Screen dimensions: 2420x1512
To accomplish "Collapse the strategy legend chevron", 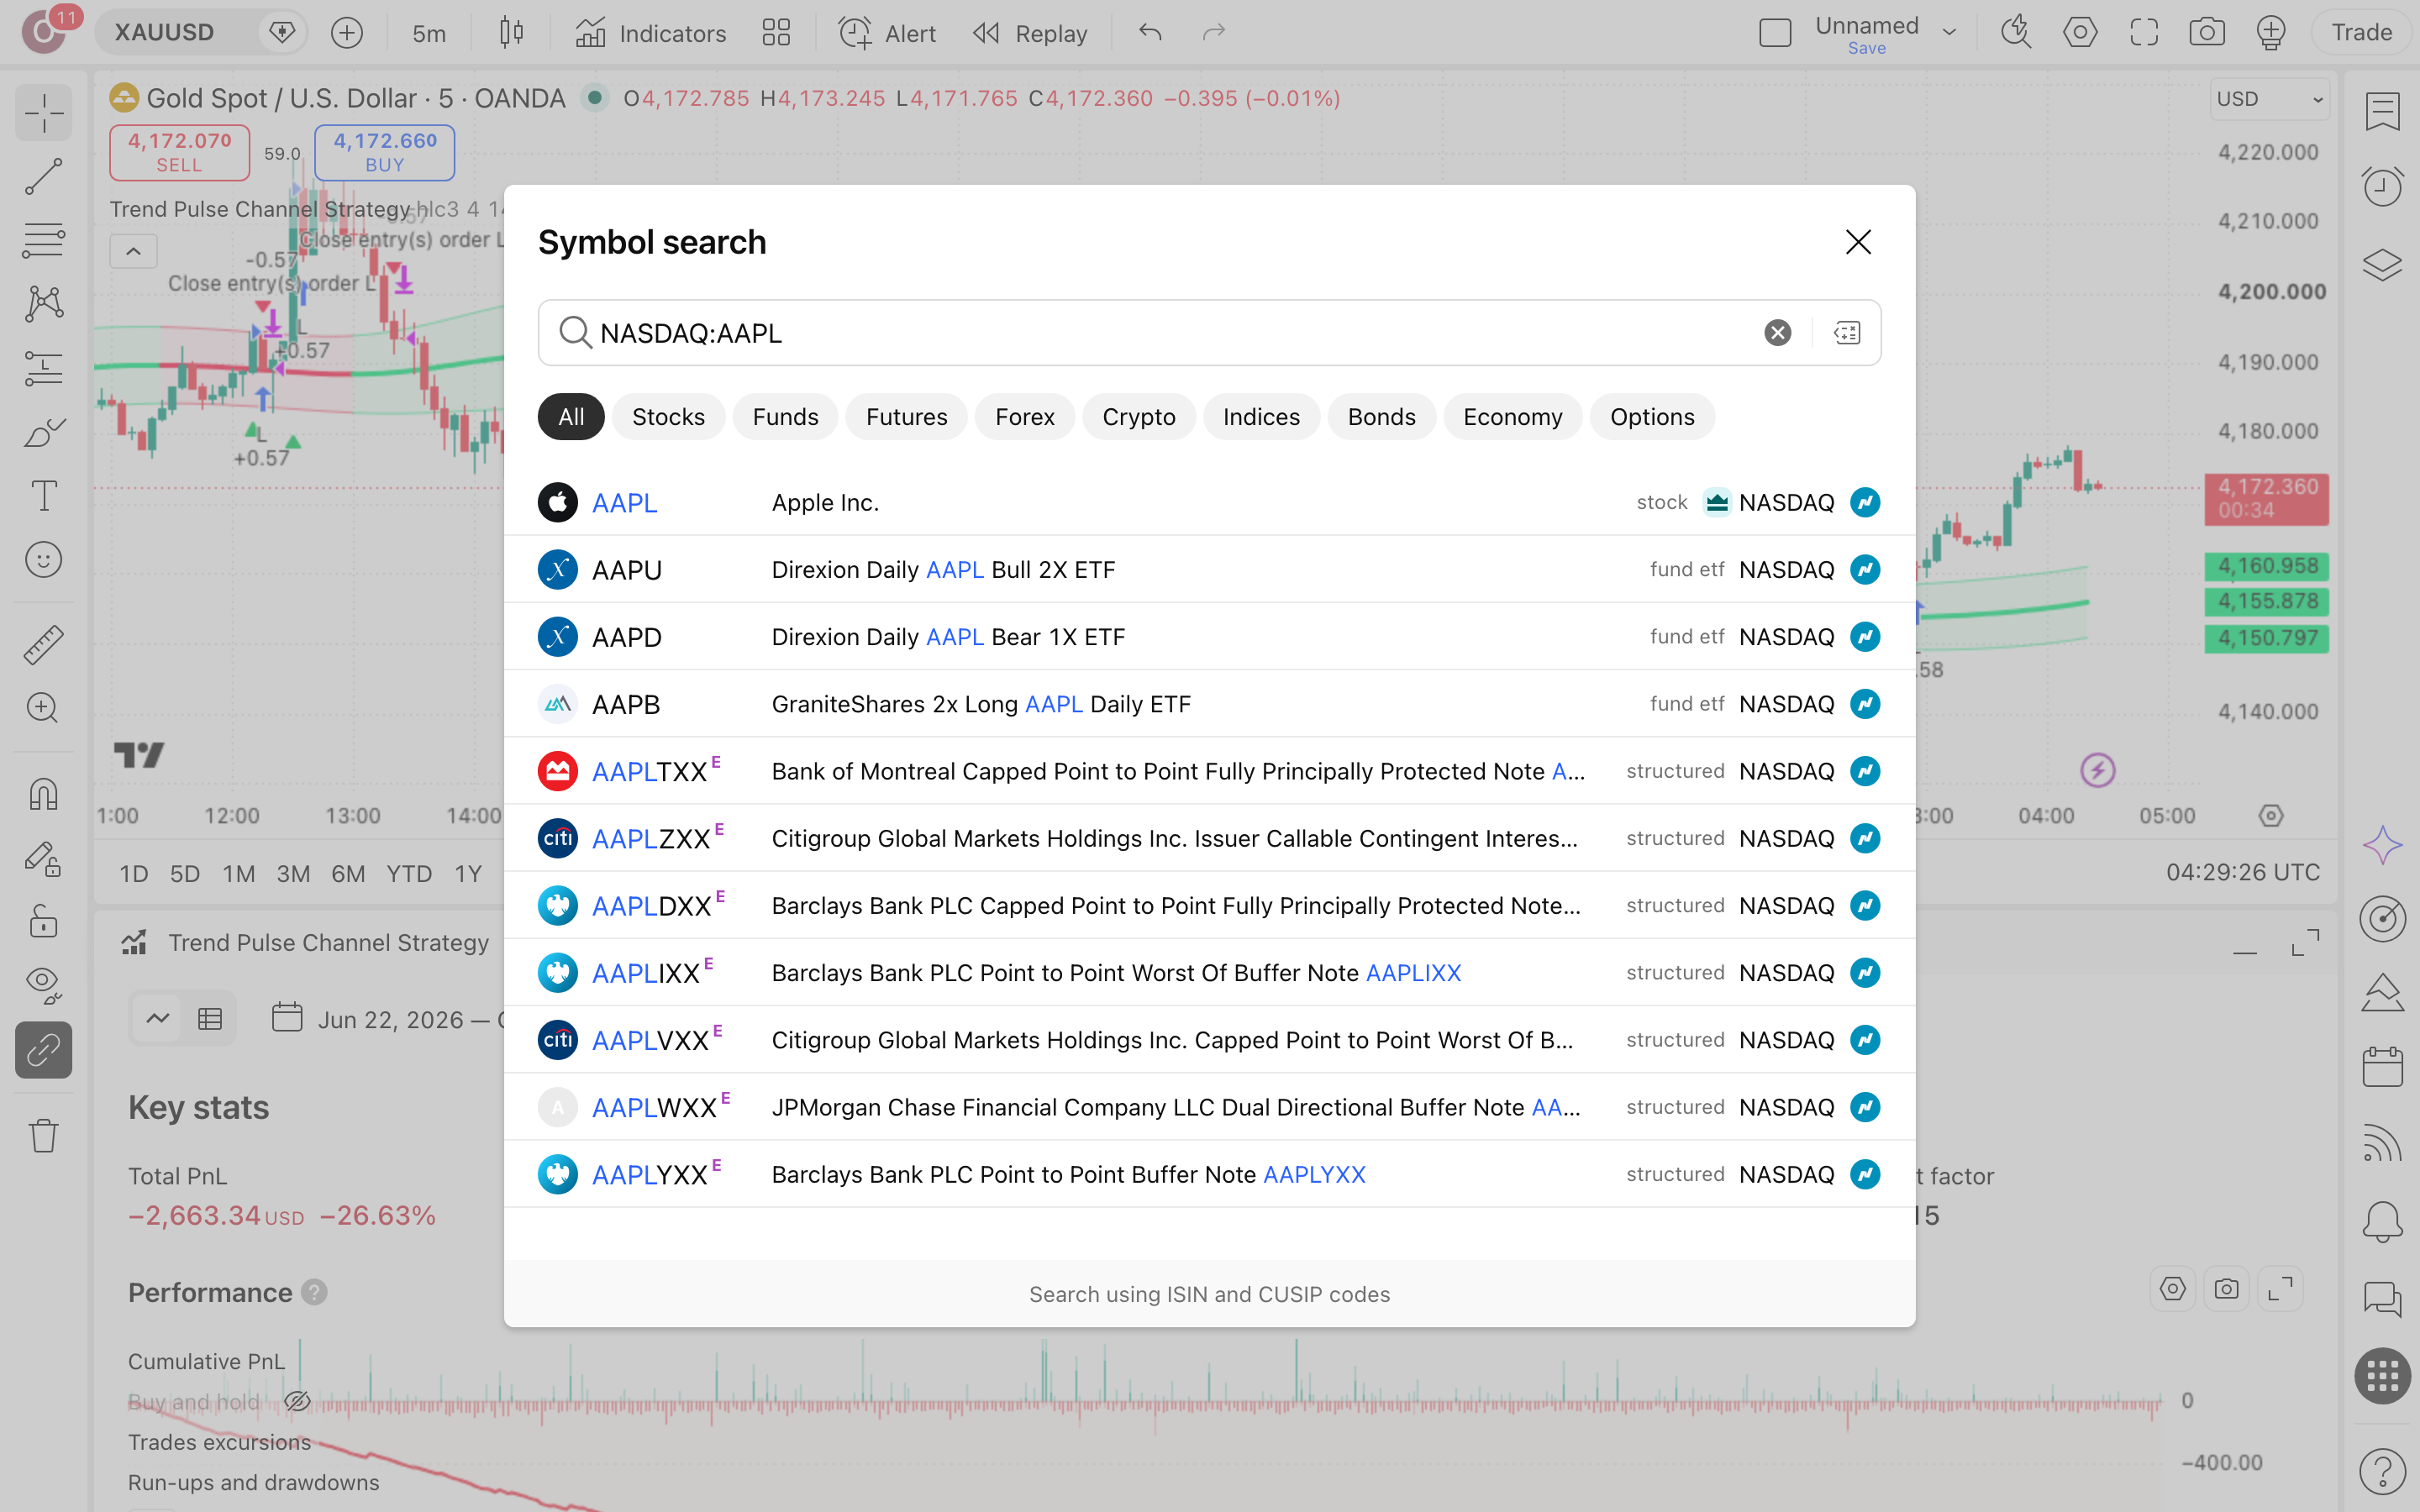I will coord(133,251).
